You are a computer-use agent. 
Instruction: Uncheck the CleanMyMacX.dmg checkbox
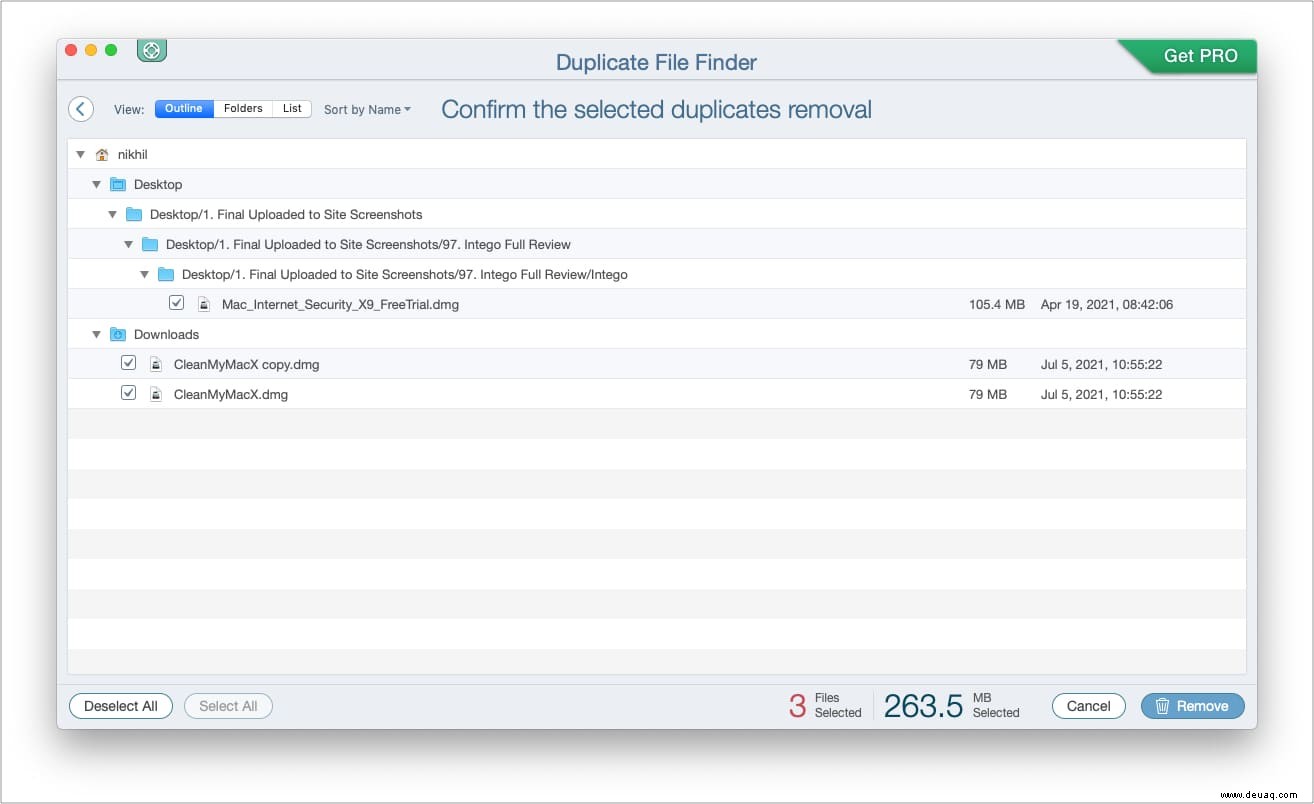pyautogui.click(x=128, y=393)
